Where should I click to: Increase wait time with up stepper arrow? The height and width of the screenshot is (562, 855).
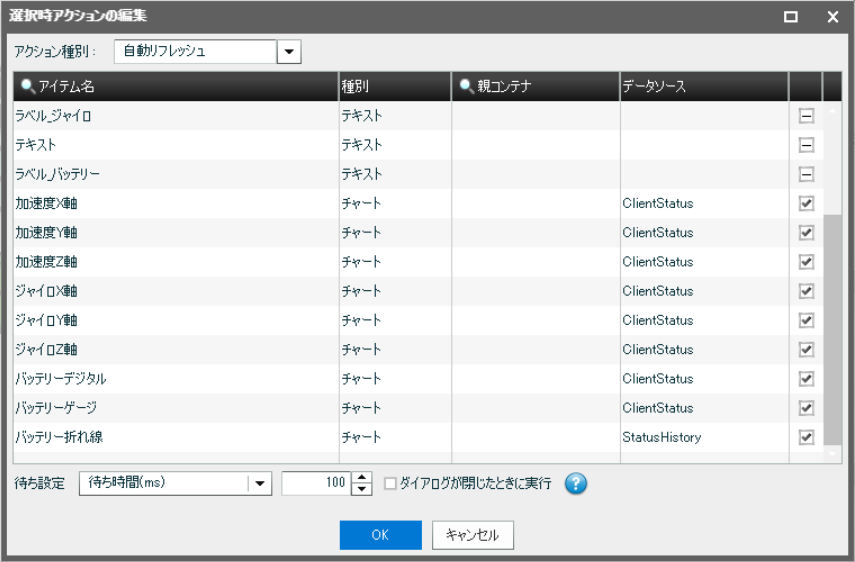tap(363, 478)
